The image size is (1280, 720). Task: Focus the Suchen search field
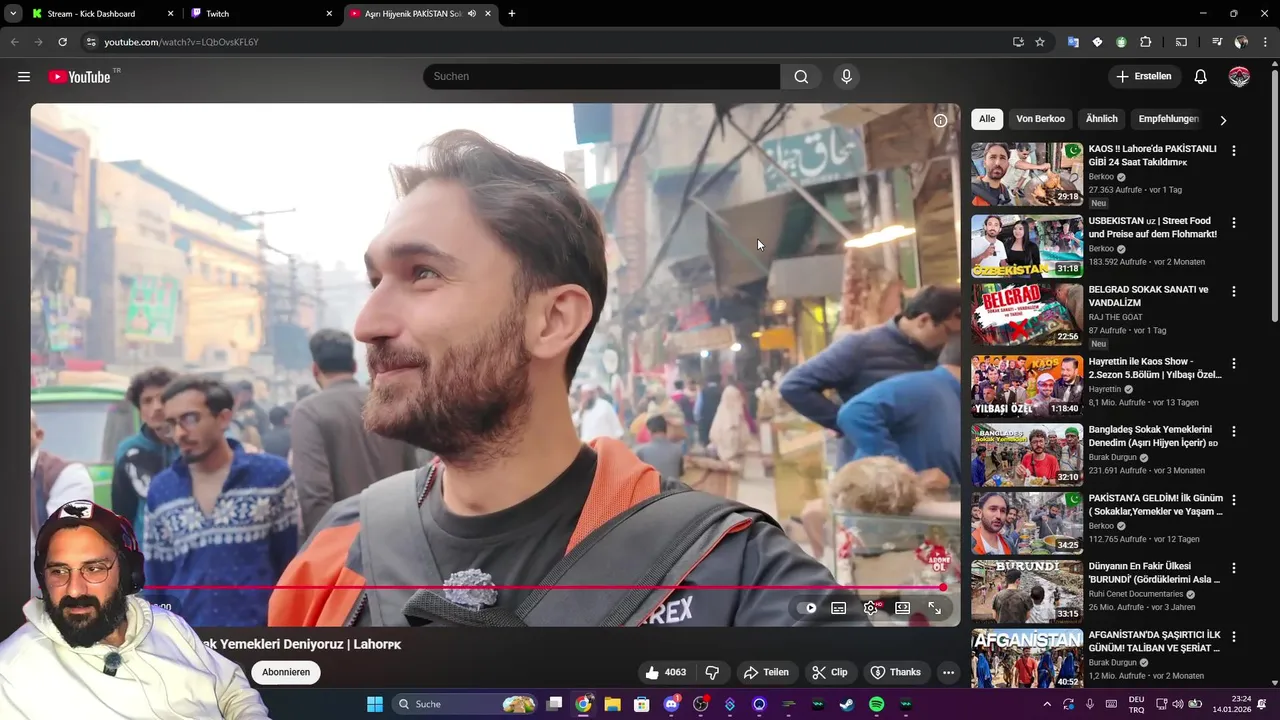tap(601, 77)
